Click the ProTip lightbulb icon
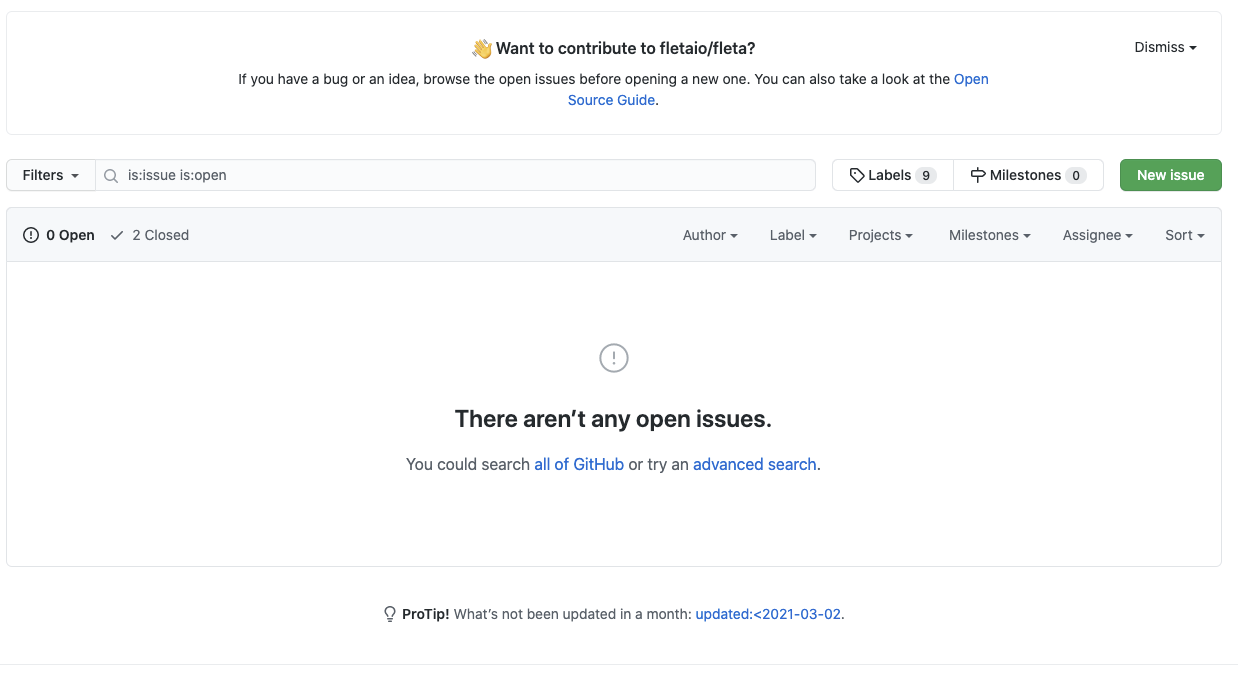1243x689 pixels. (390, 614)
